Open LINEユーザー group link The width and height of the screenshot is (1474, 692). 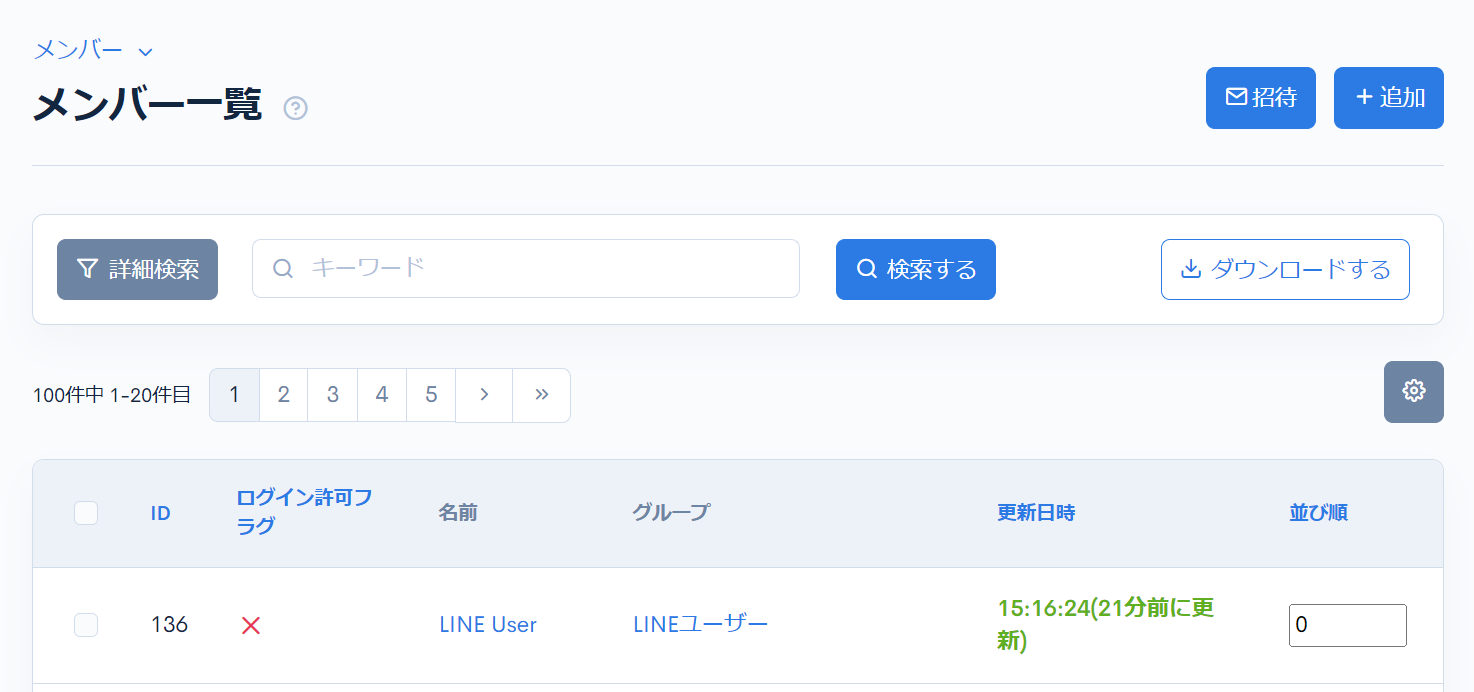coord(701,625)
